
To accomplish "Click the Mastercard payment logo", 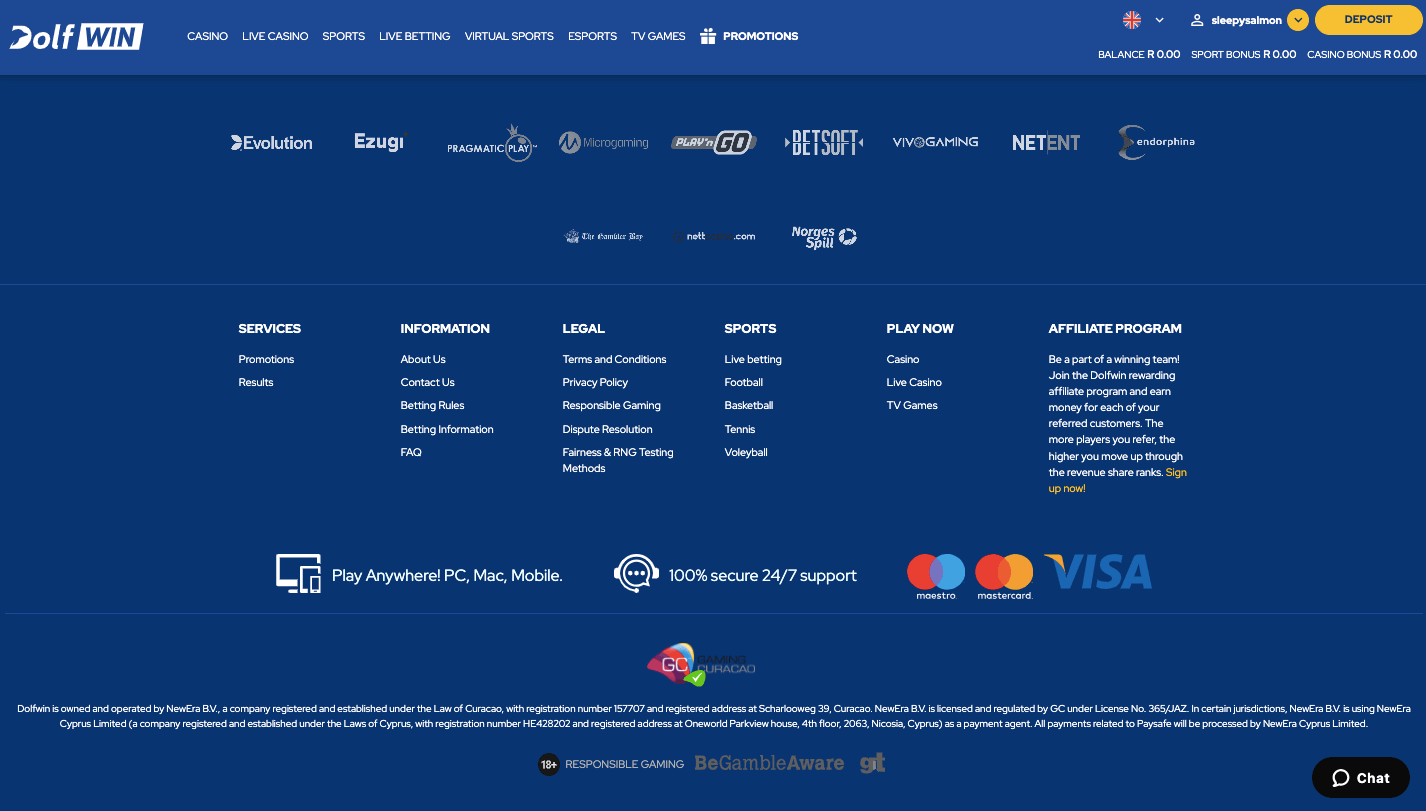I will pos(1004,576).
